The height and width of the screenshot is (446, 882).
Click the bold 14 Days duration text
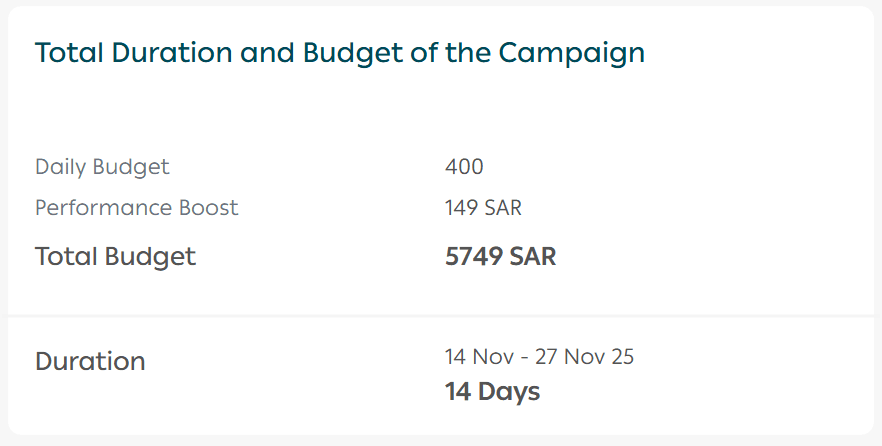(x=492, y=391)
